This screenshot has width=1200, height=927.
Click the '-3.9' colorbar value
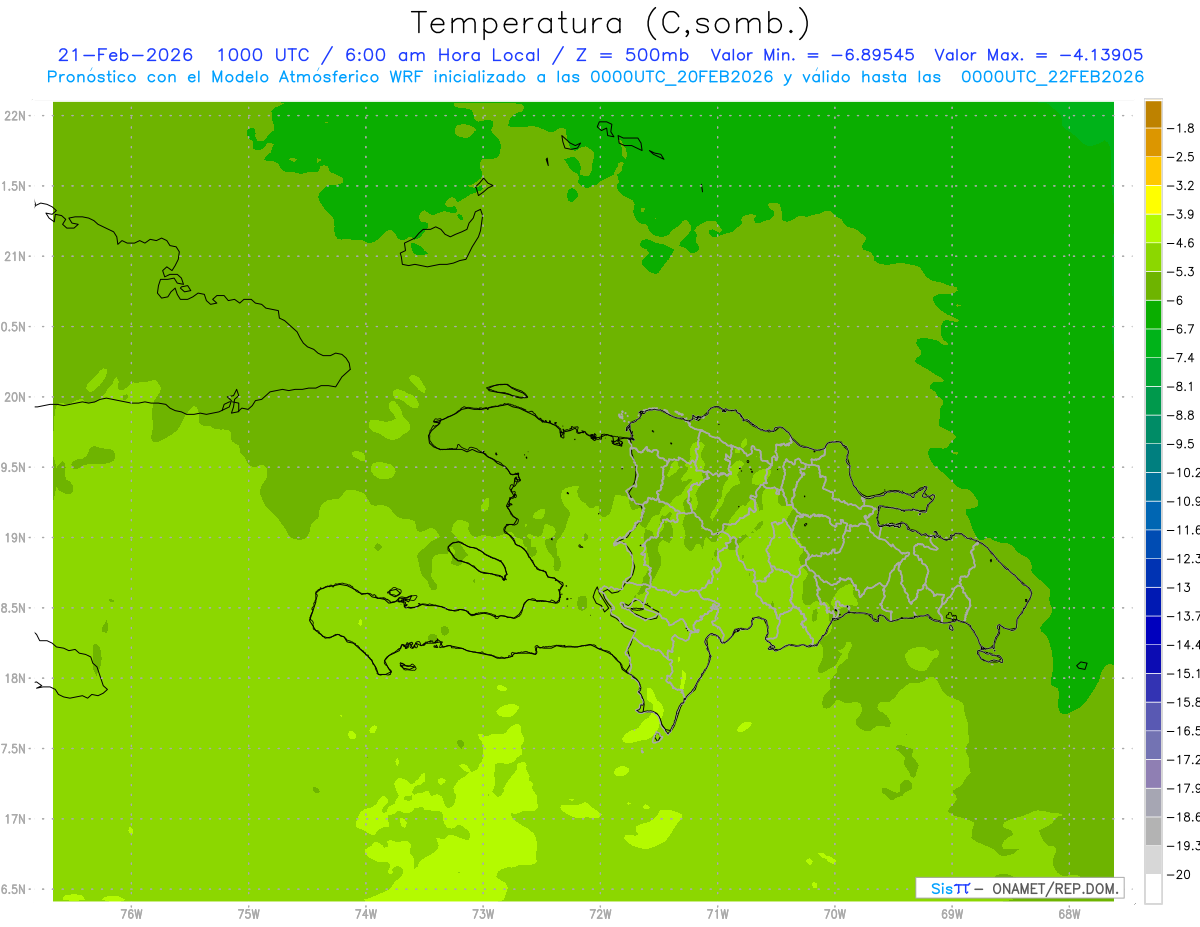(1182, 214)
